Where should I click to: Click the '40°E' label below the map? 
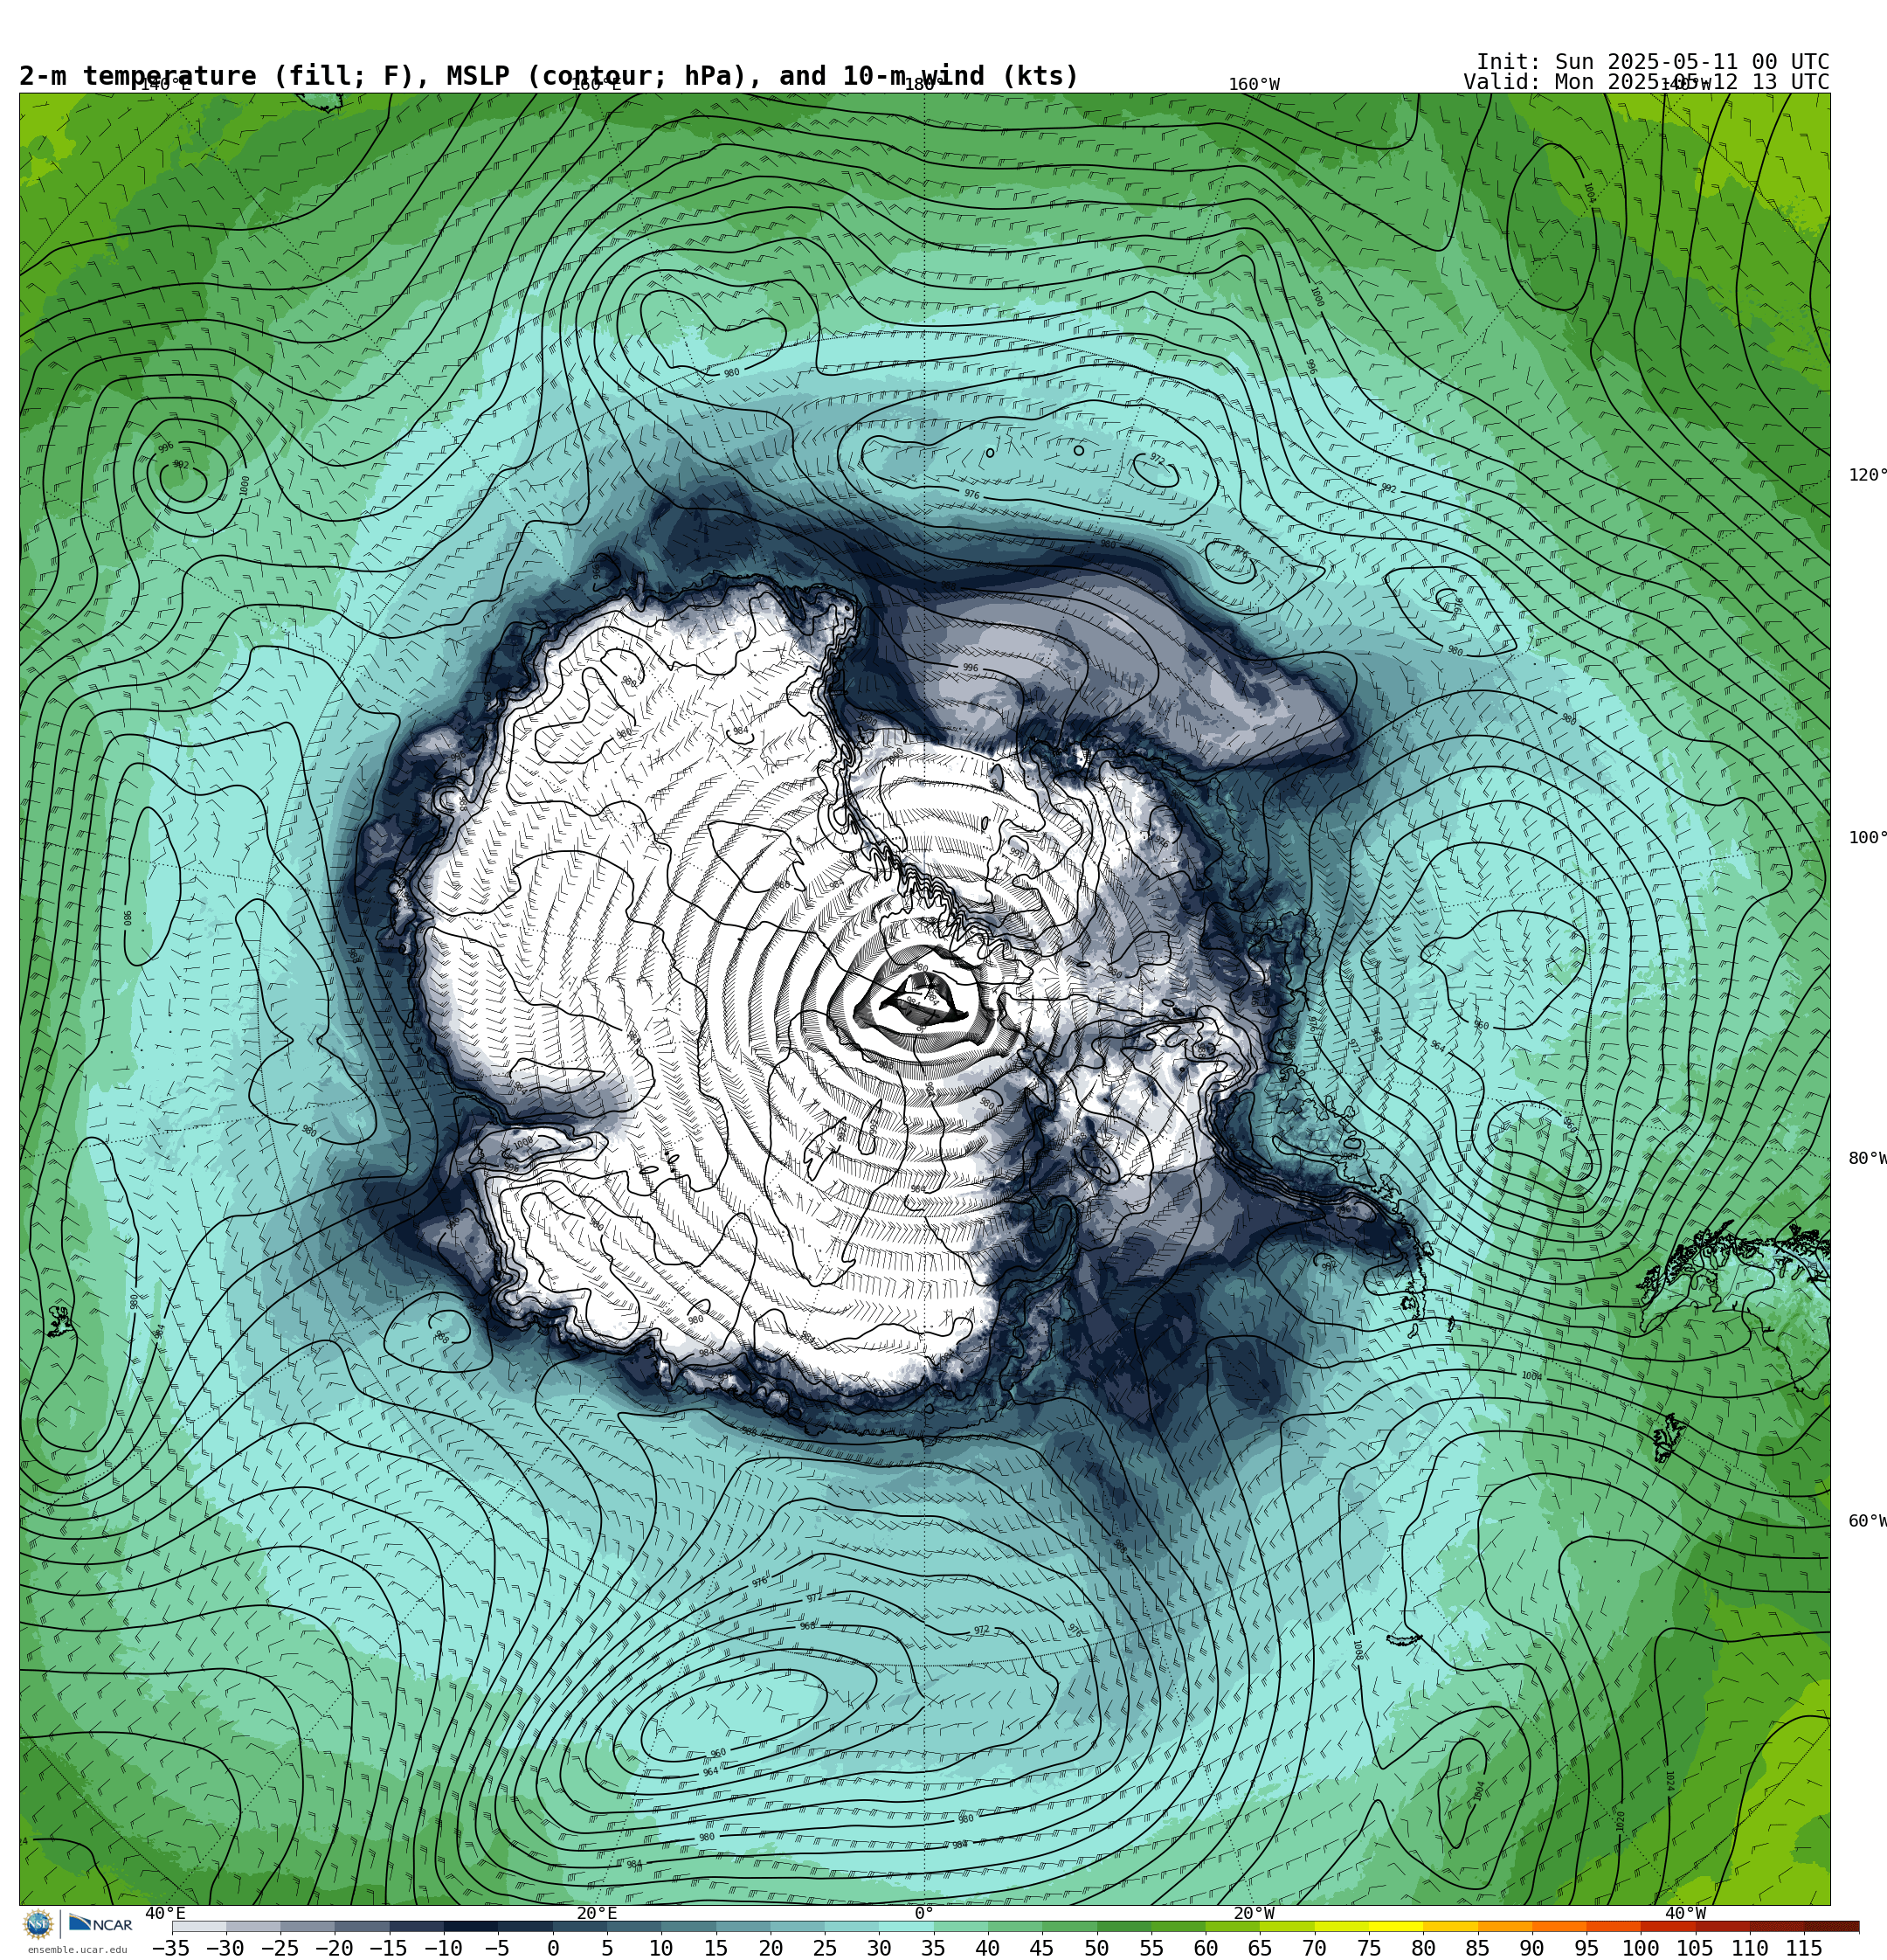tap(165, 1913)
